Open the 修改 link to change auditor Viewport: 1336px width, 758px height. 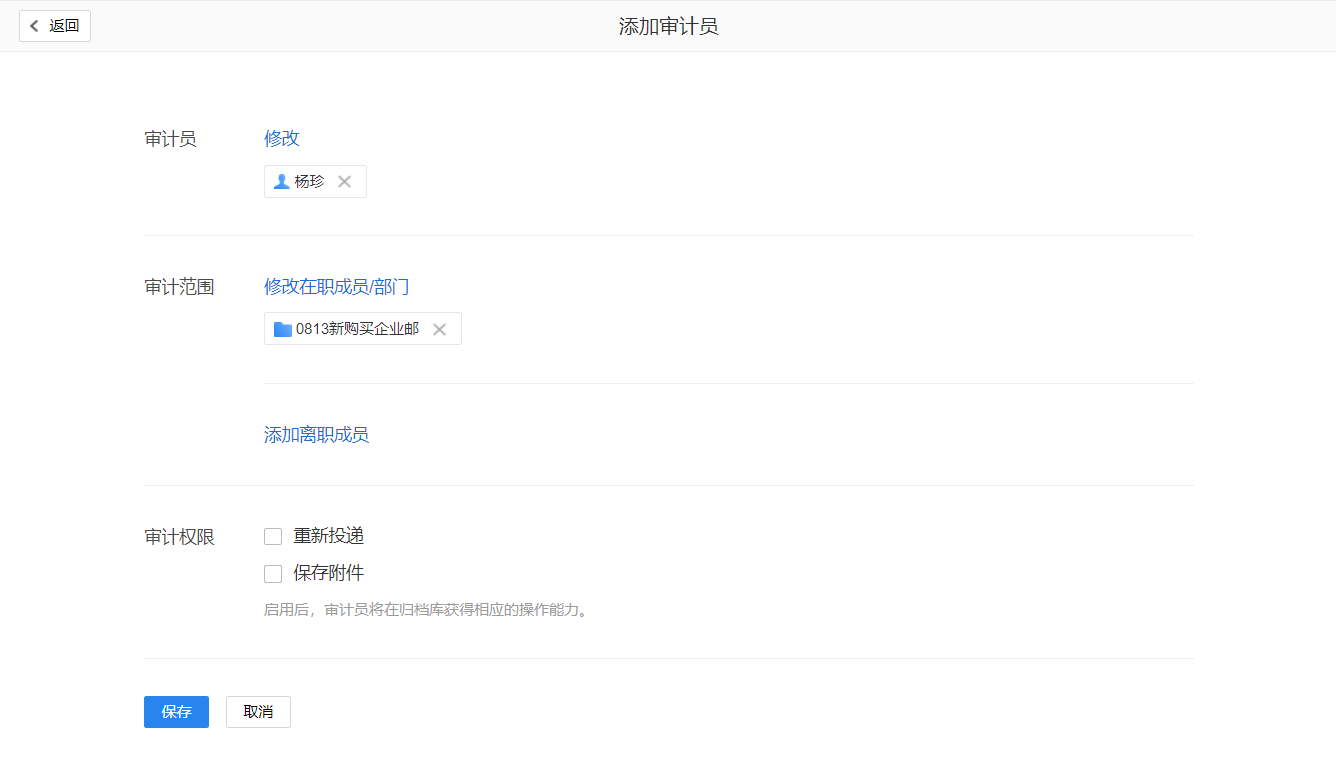281,138
